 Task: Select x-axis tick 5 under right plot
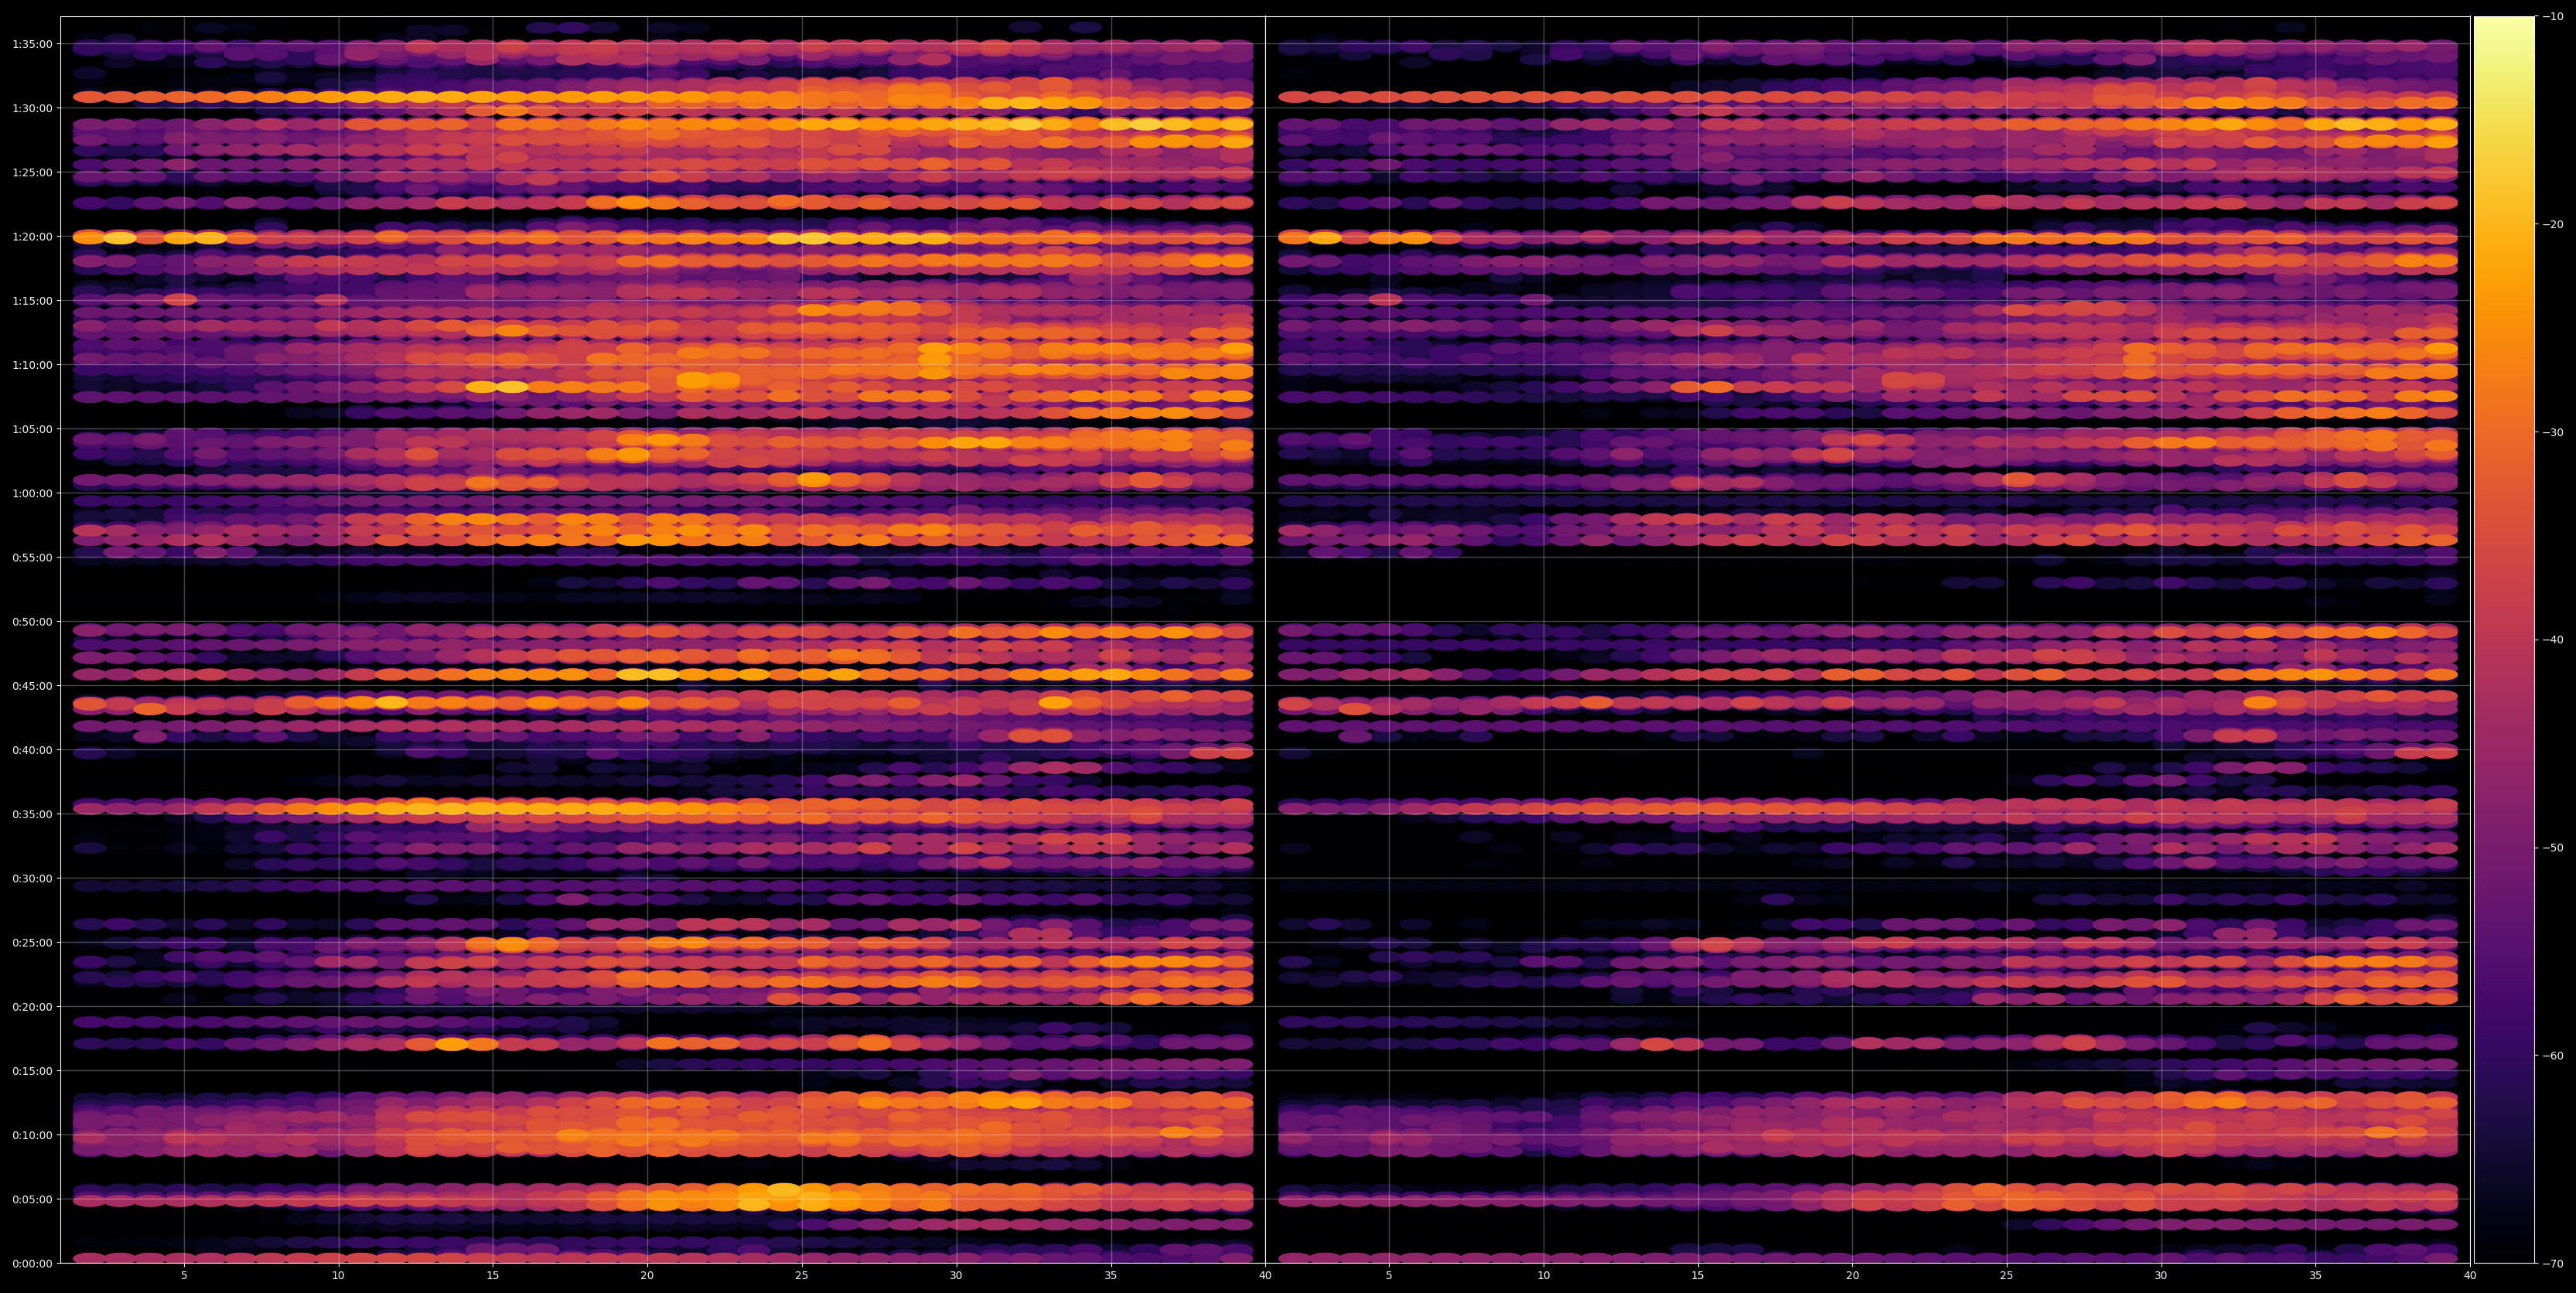1389,1275
